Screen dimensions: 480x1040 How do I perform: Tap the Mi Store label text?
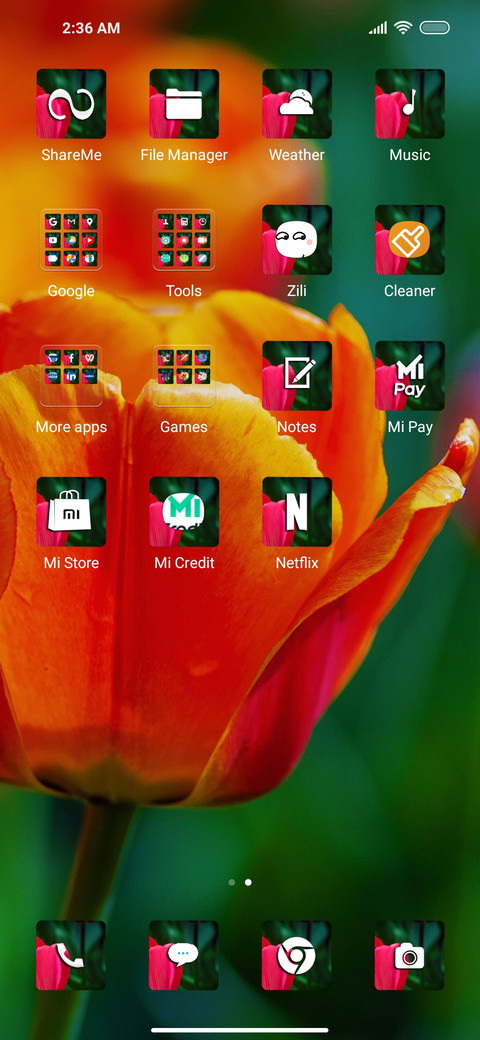coord(71,563)
